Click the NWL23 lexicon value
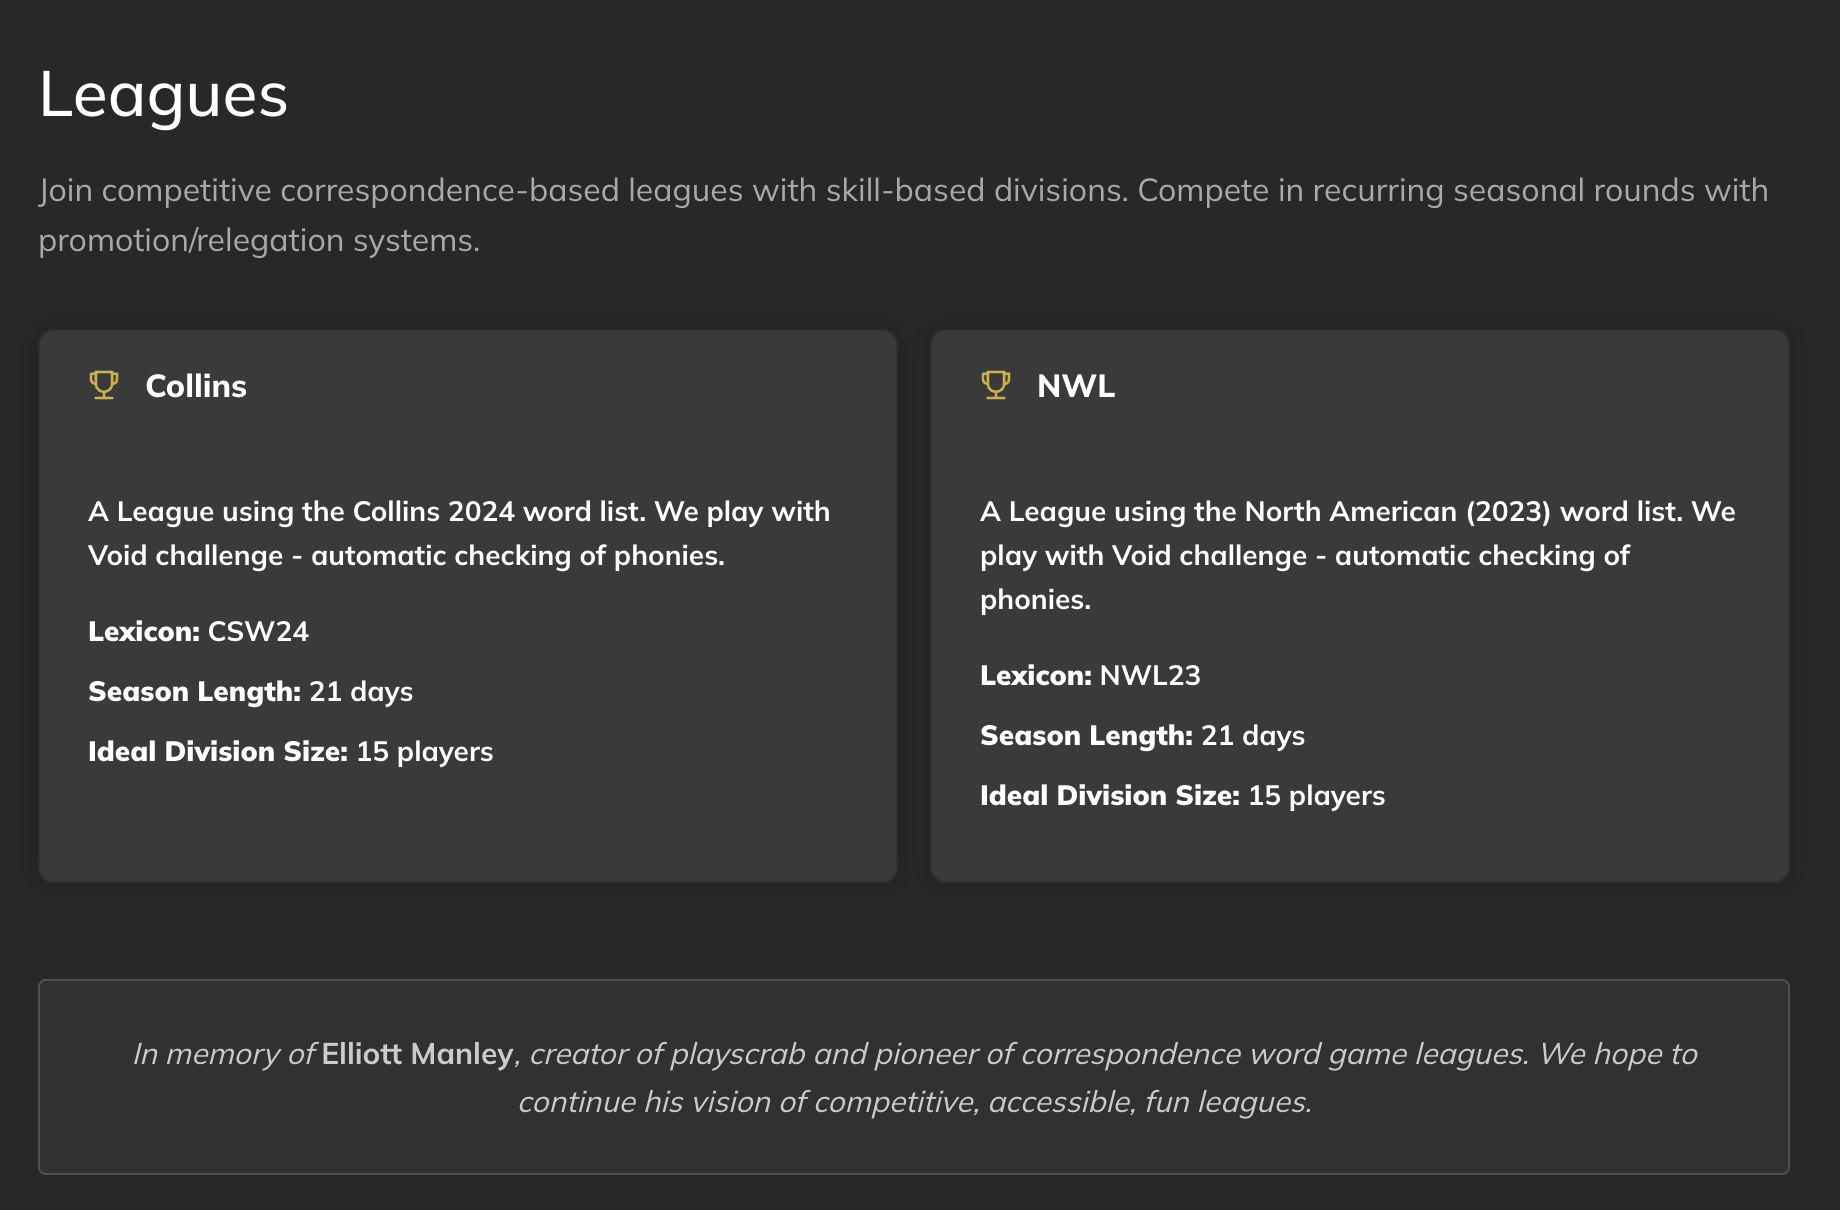 click(1150, 676)
